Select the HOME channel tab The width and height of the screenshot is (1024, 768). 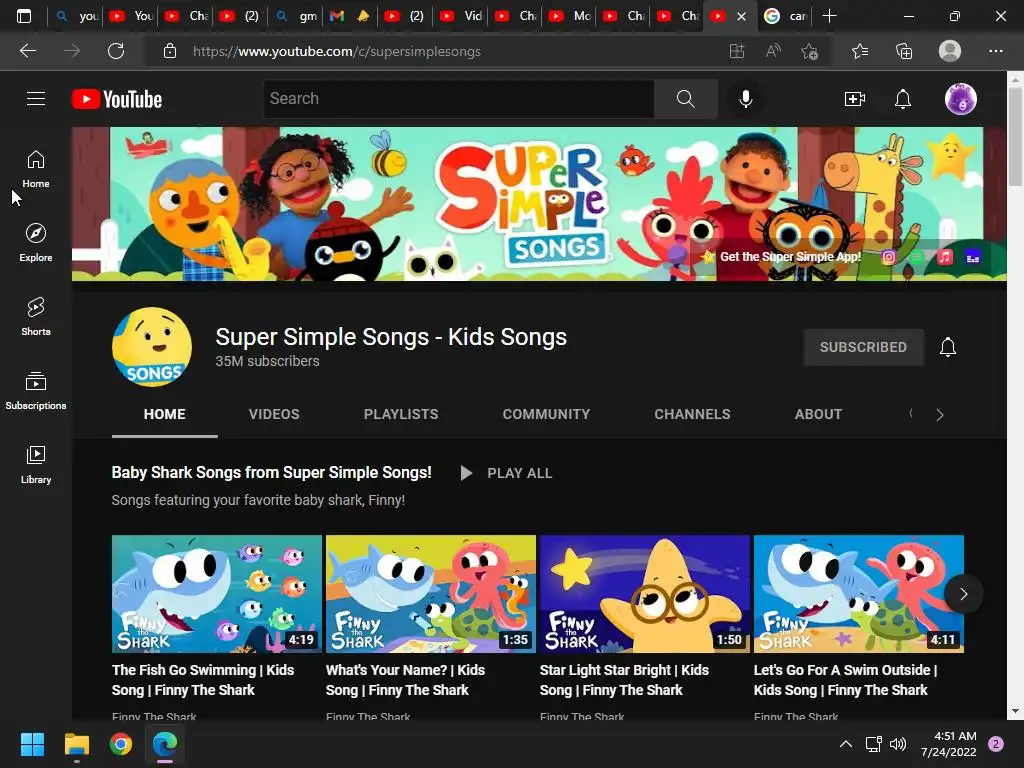[165, 414]
